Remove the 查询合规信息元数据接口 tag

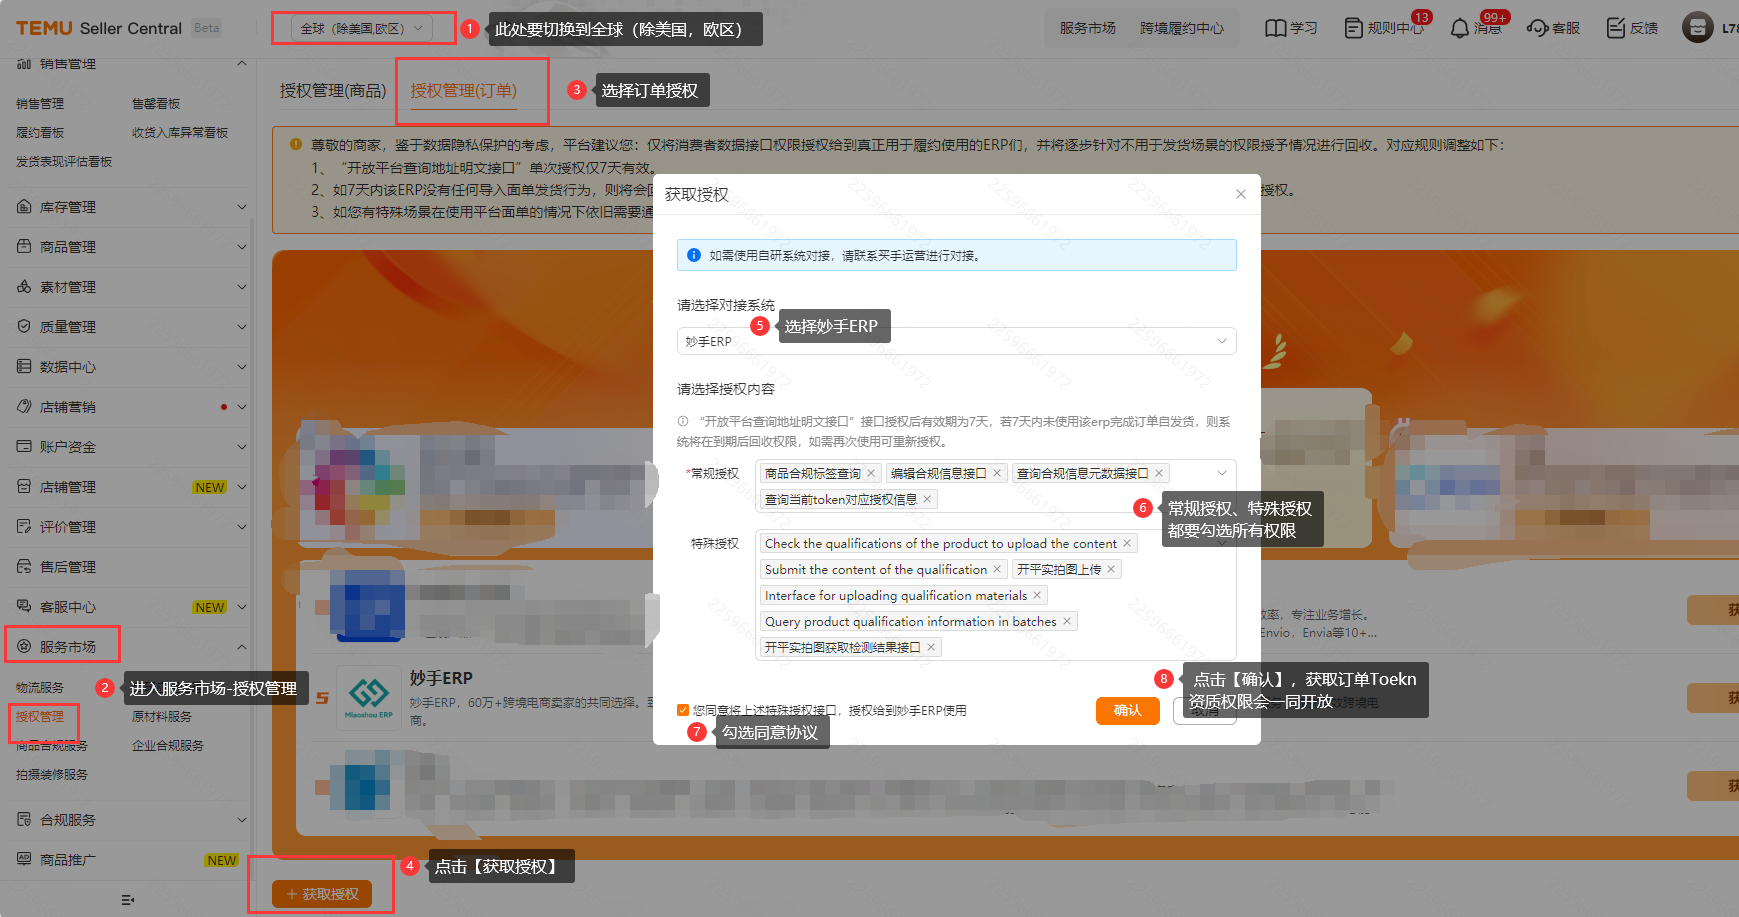[x=1159, y=474]
